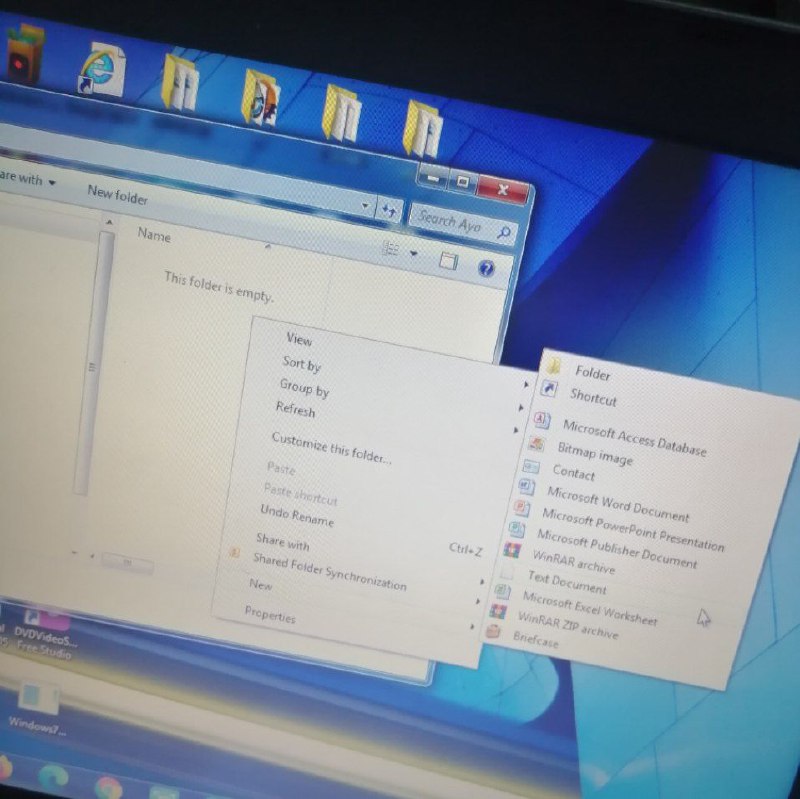This screenshot has height=799, width=800.
Task: Change view using the view icon
Action: tap(391, 249)
